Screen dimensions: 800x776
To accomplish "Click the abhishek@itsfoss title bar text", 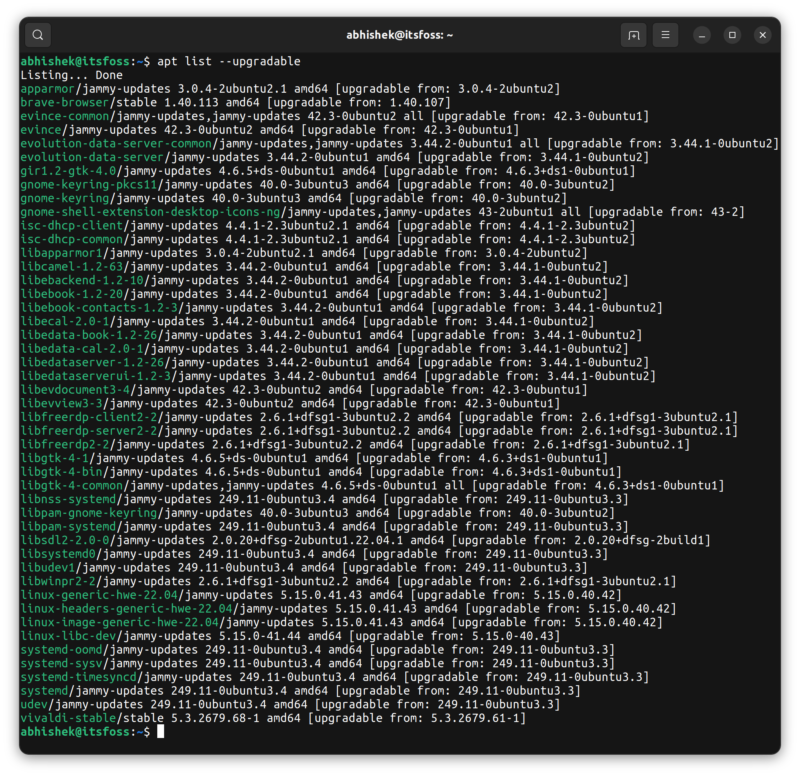I will 400,34.
